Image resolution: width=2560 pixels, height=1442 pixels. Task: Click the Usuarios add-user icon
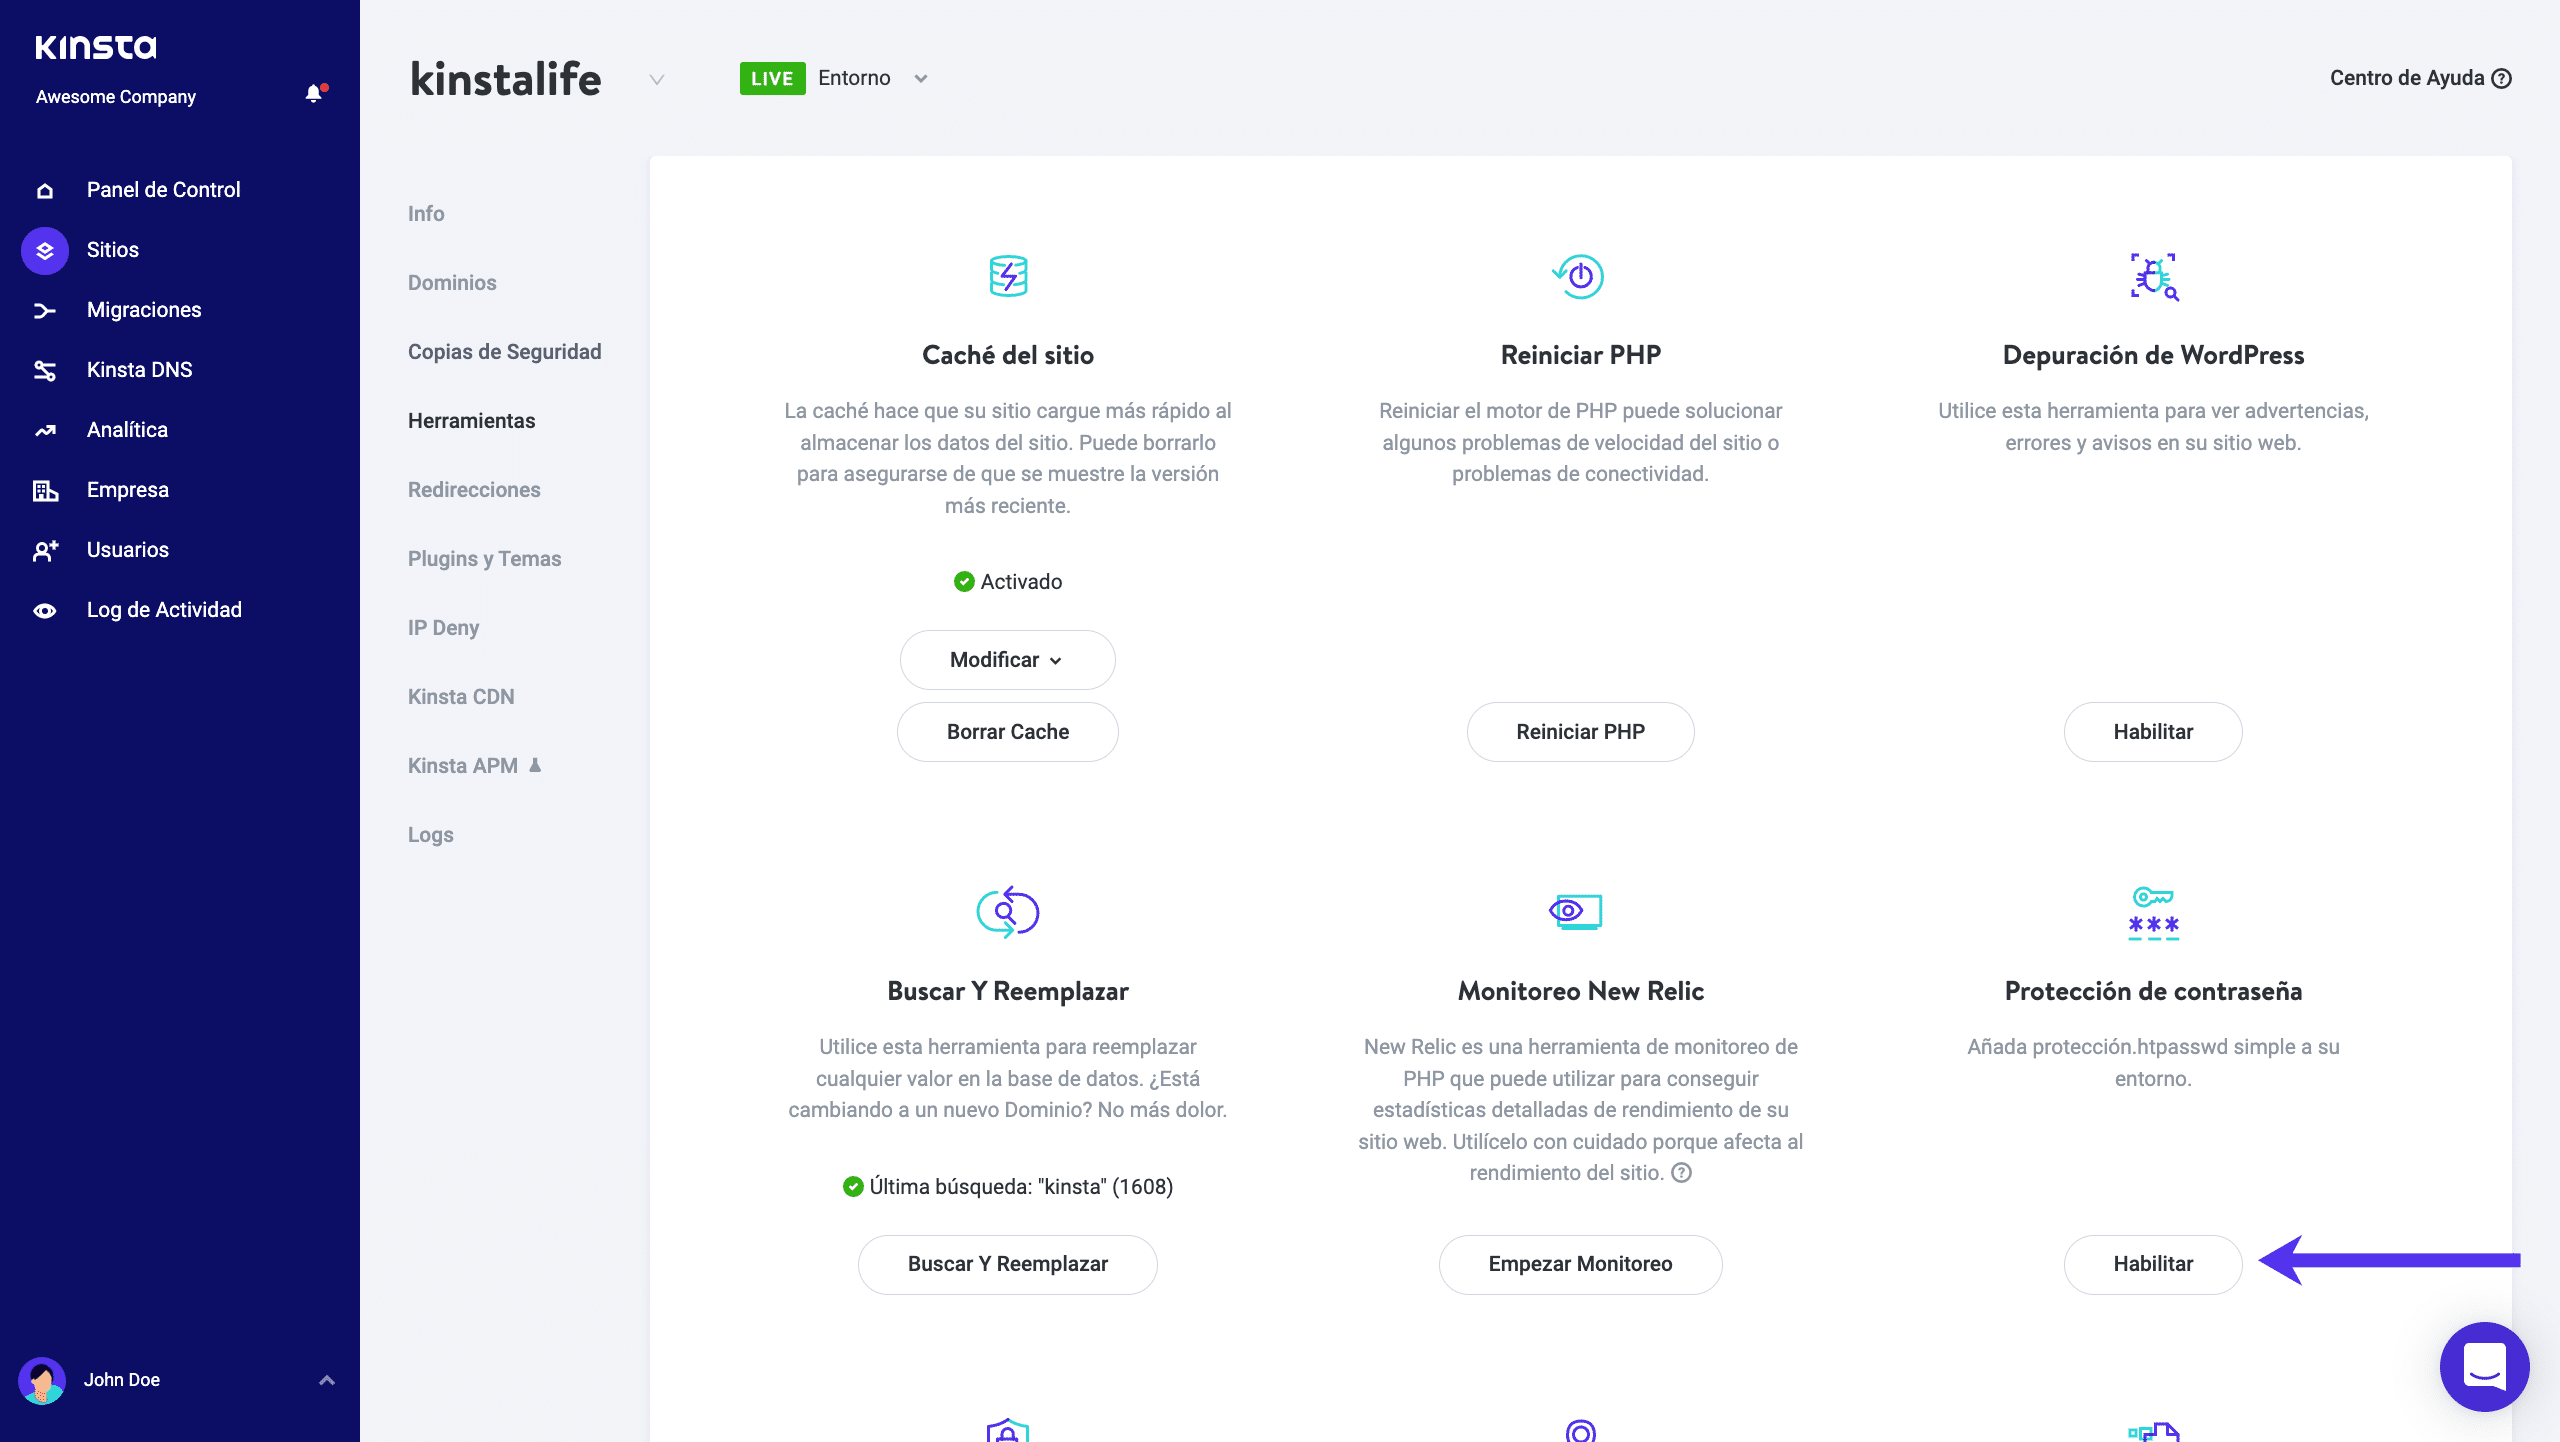[45, 550]
